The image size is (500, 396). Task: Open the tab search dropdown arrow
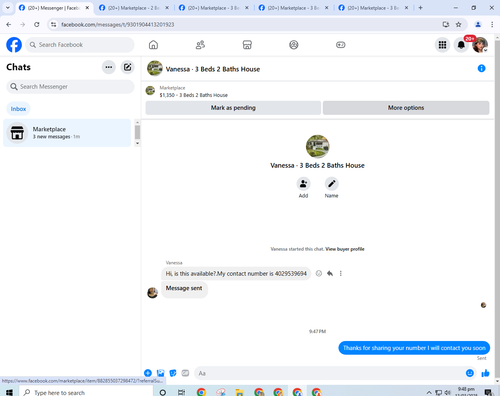8,8
